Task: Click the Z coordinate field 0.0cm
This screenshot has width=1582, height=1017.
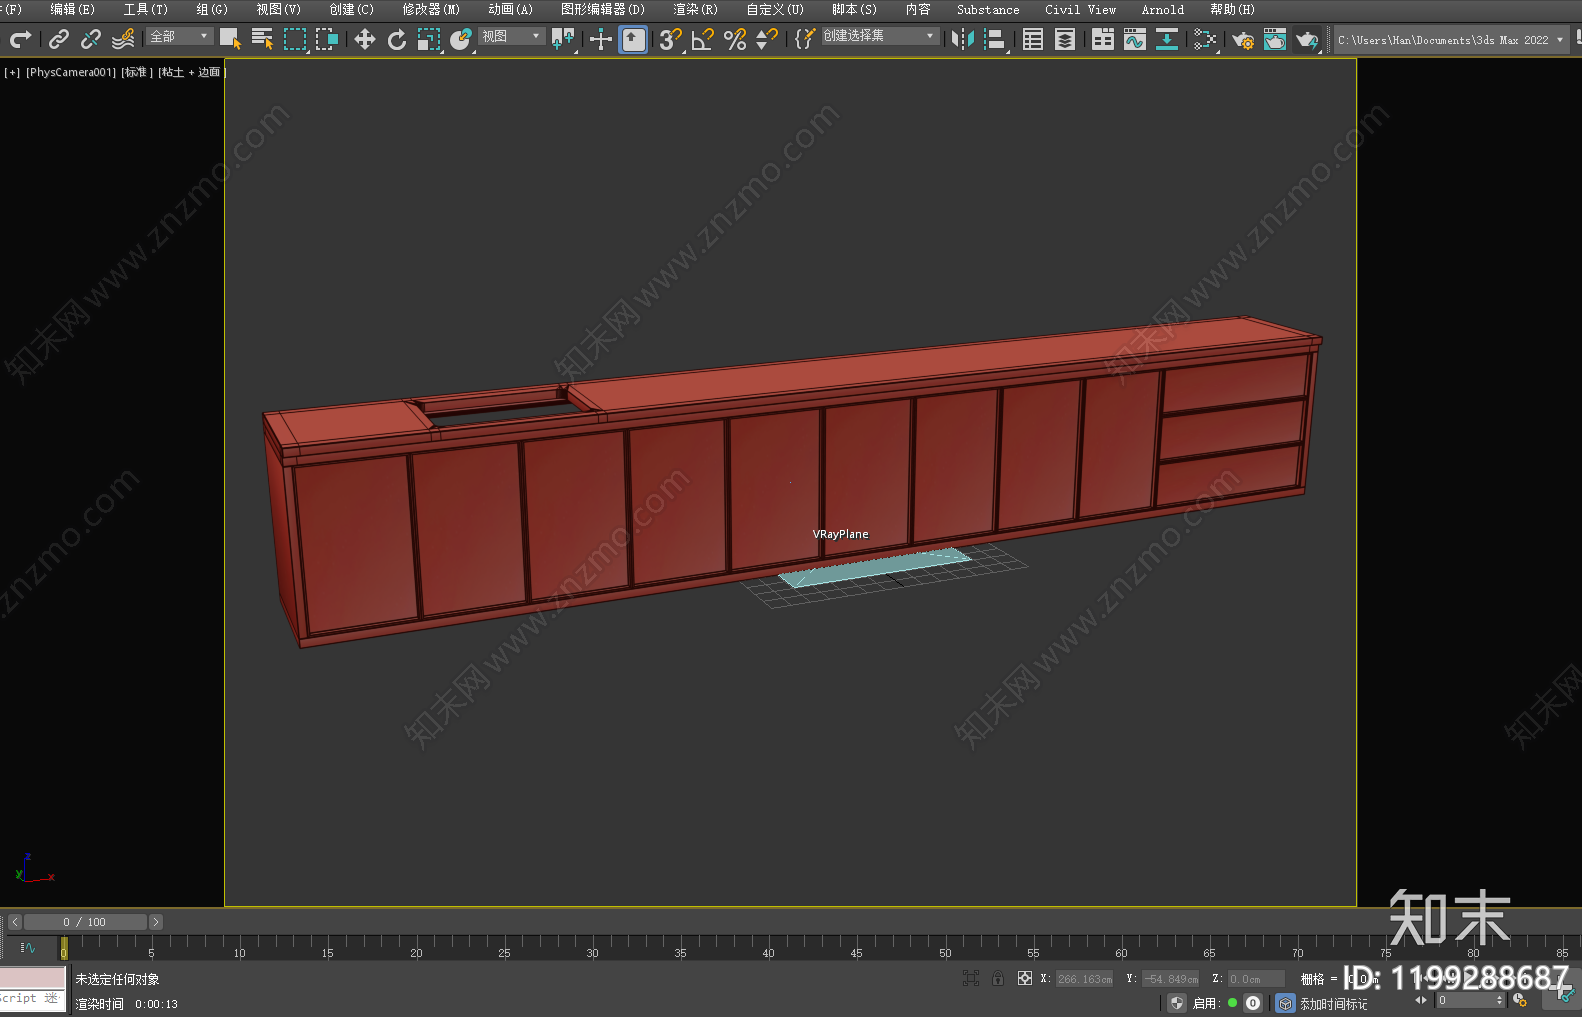Action: tap(1256, 979)
